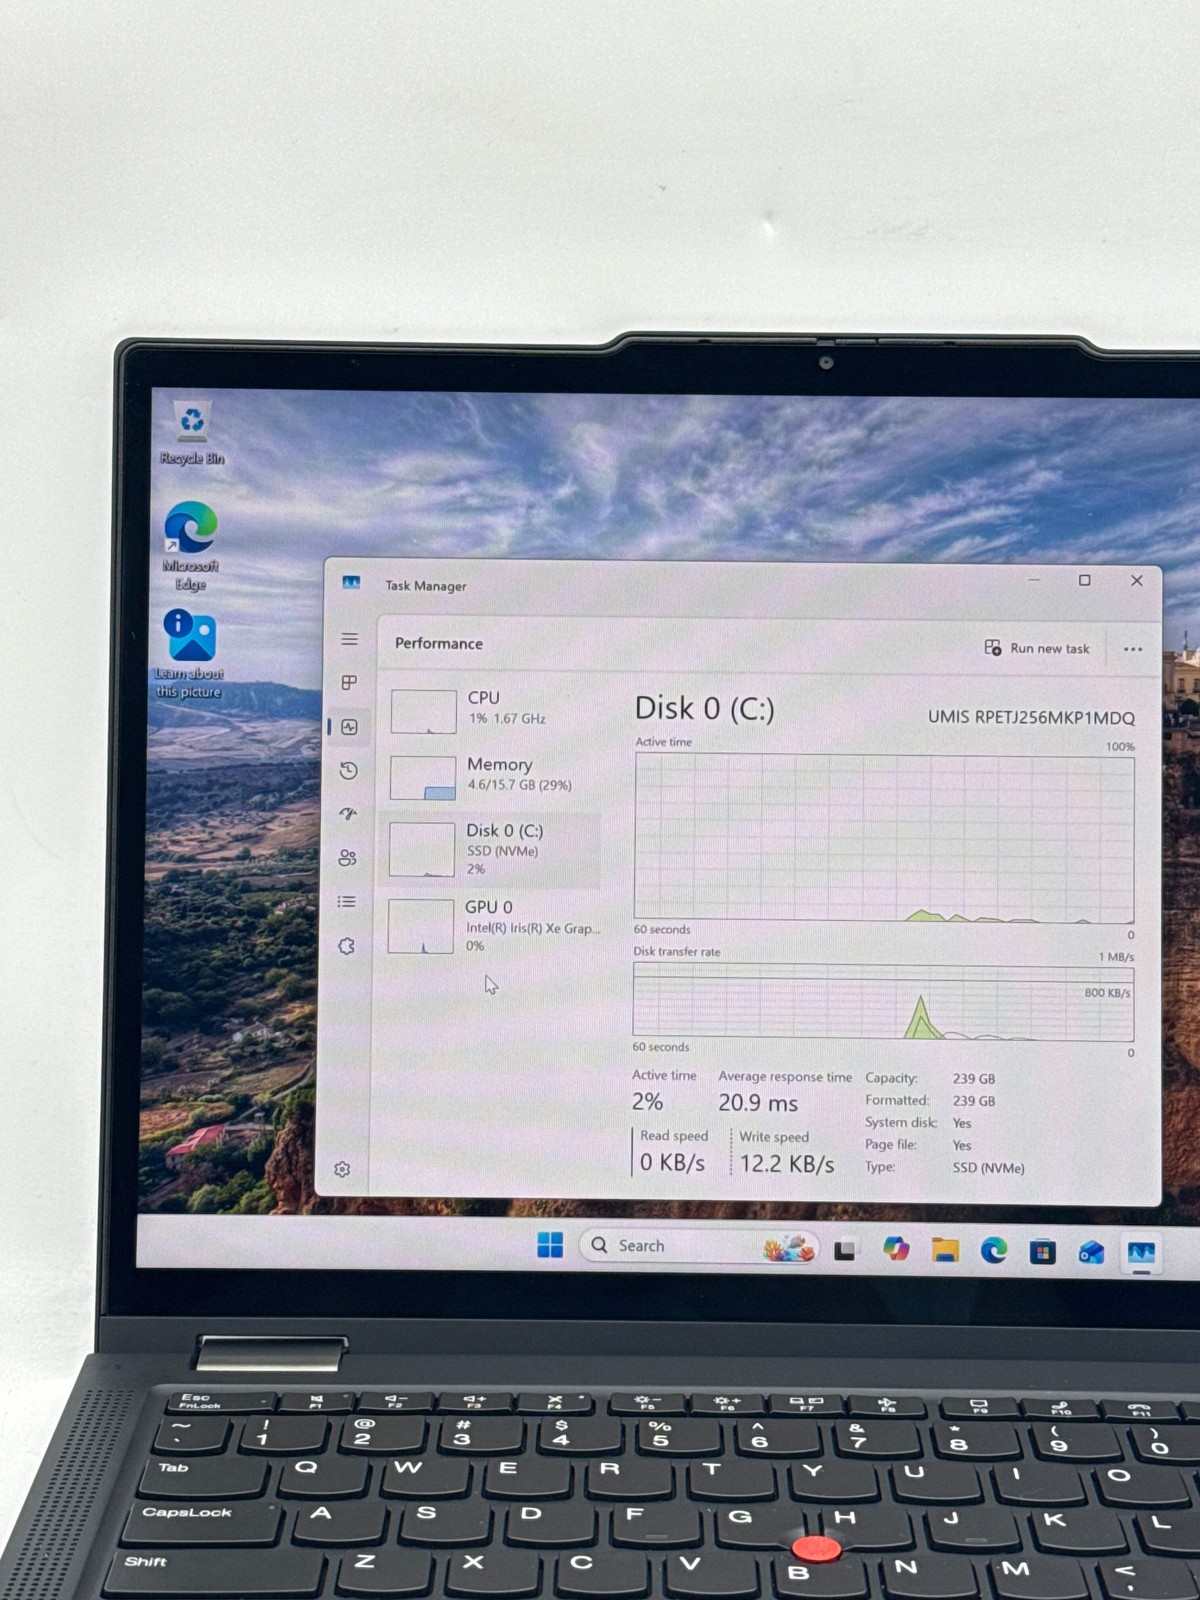Open Microsoft Edge from the taskbar

(x=994, y=1250)
